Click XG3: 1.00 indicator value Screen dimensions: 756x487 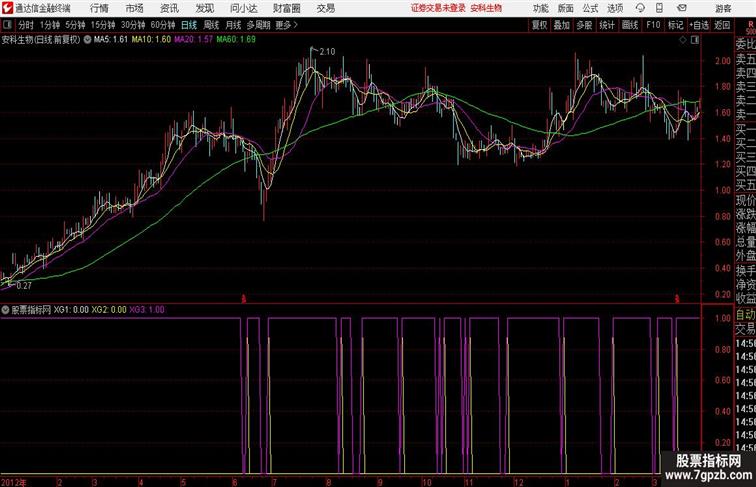[x=147, y=310]
